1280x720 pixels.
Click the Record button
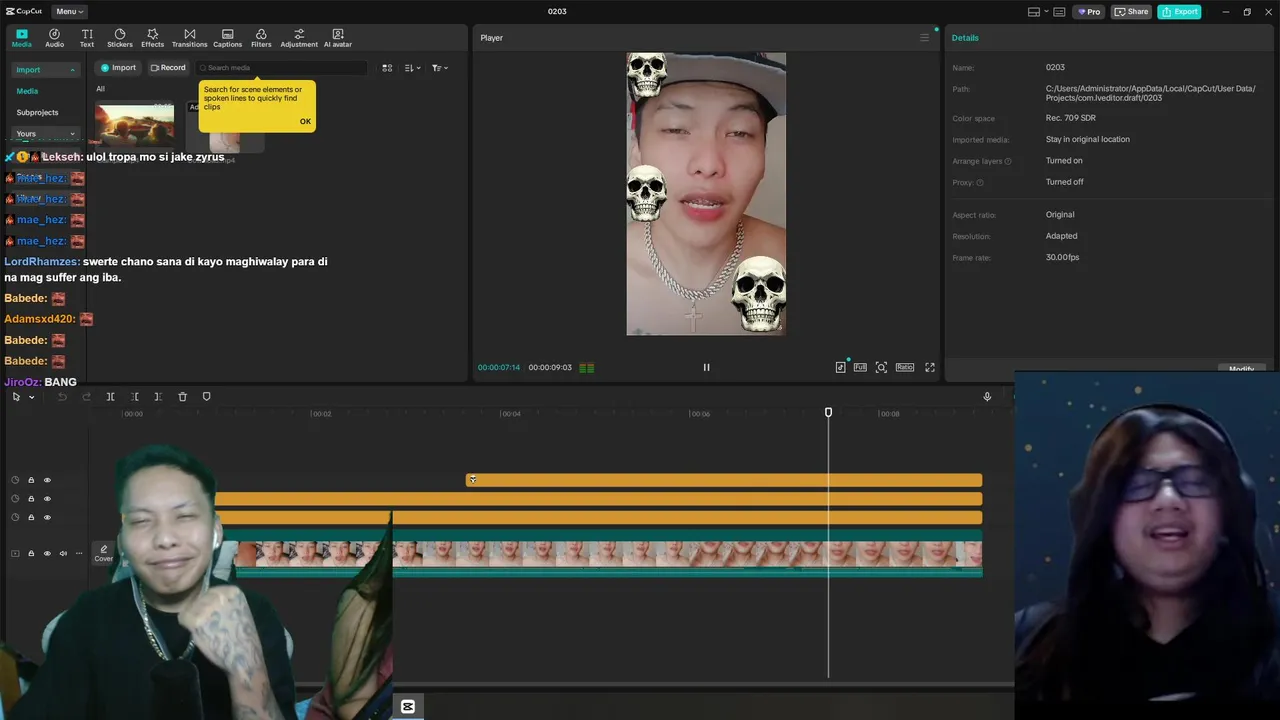coord(168,68)
